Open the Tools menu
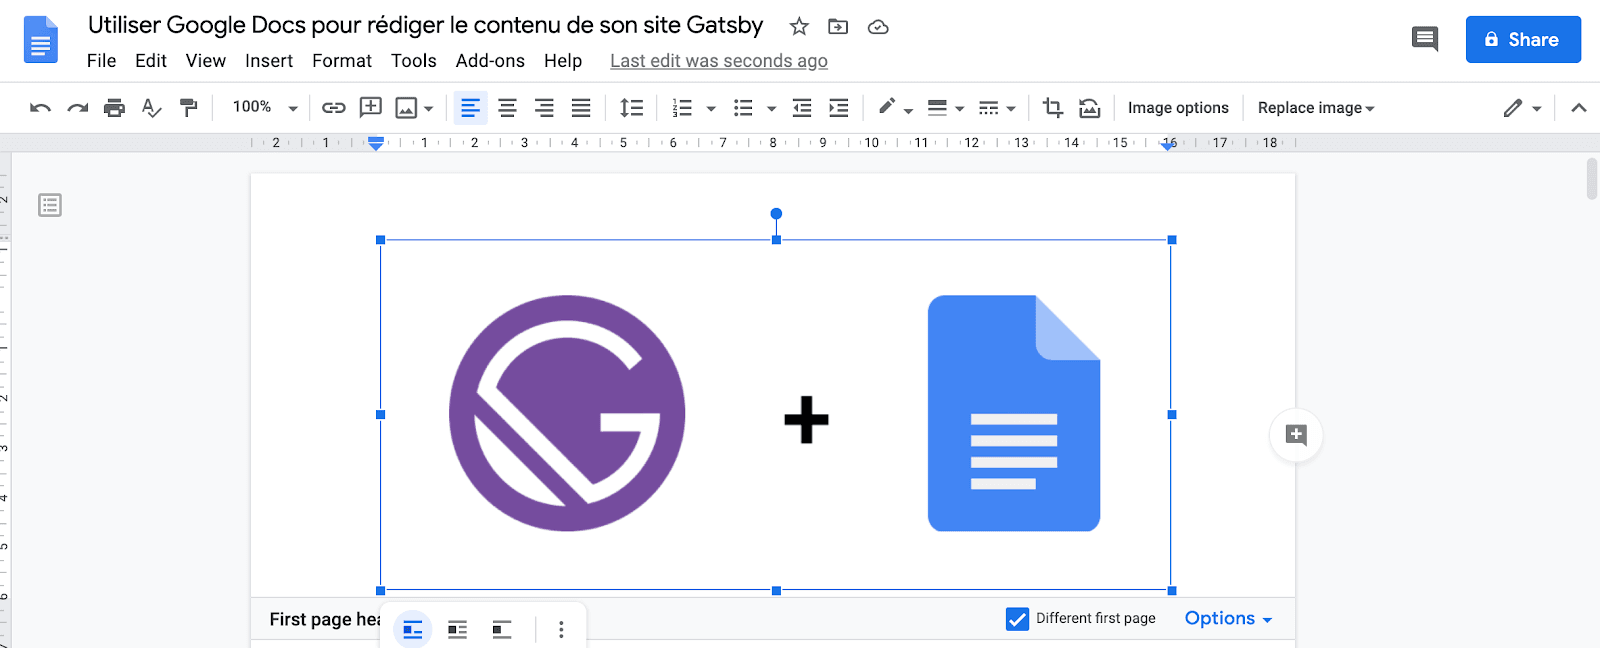 coord(414,61)
